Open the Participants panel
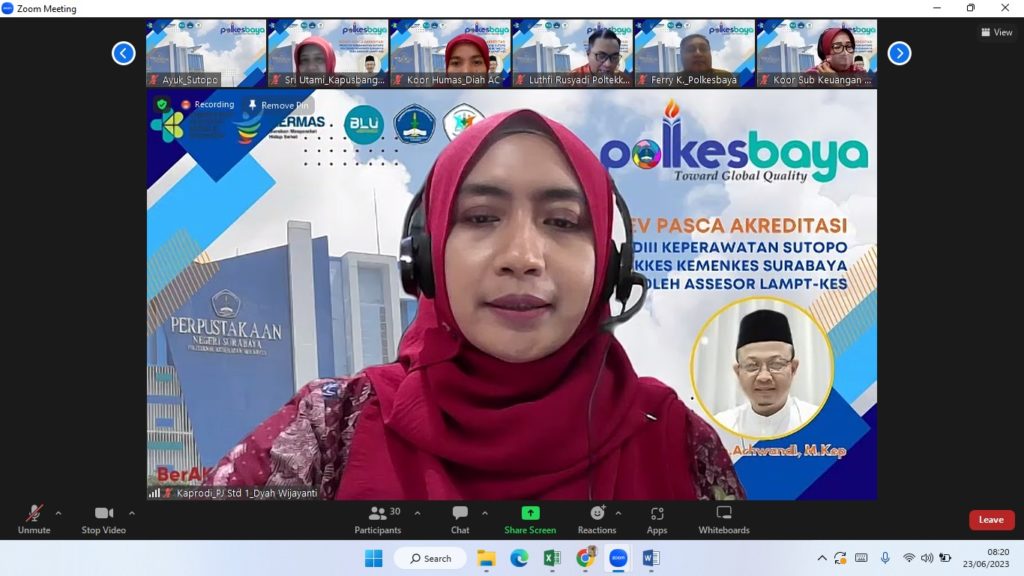Image resolution: width=1024 pixels, height=576 pixels. pos(378,520)
